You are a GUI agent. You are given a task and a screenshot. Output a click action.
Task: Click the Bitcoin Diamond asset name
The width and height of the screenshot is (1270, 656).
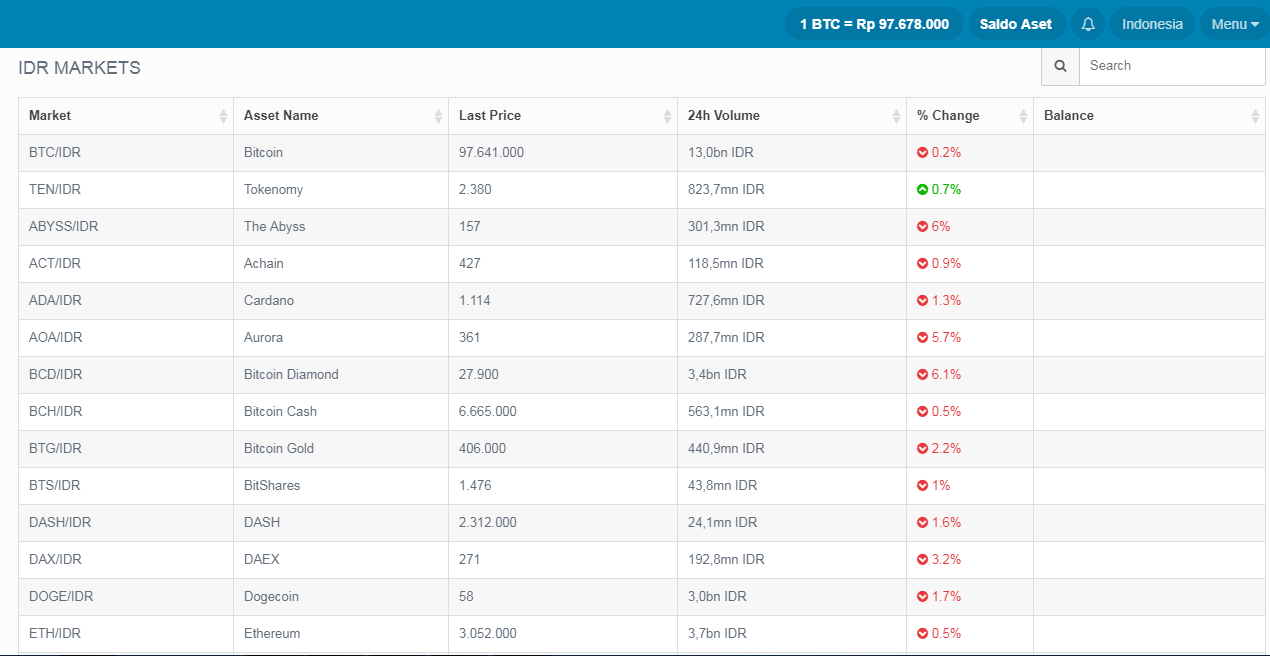(x=291, y=375)
